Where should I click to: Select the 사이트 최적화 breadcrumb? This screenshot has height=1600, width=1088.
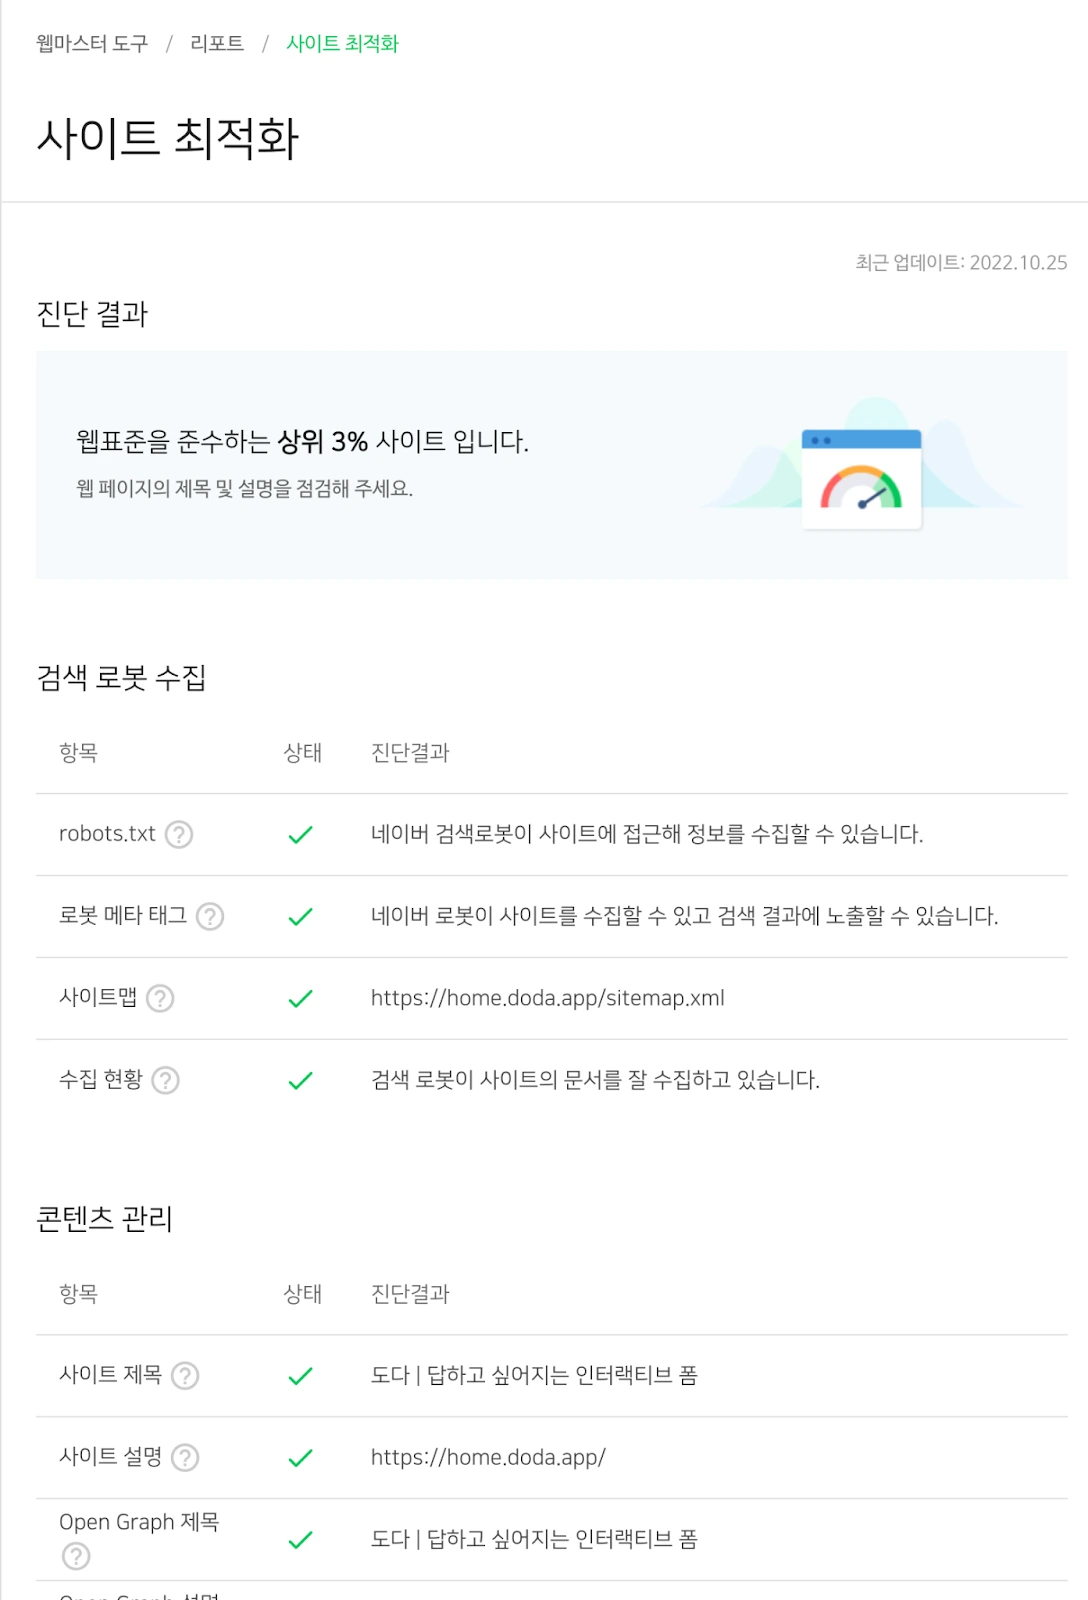click(x=343, y=43)
